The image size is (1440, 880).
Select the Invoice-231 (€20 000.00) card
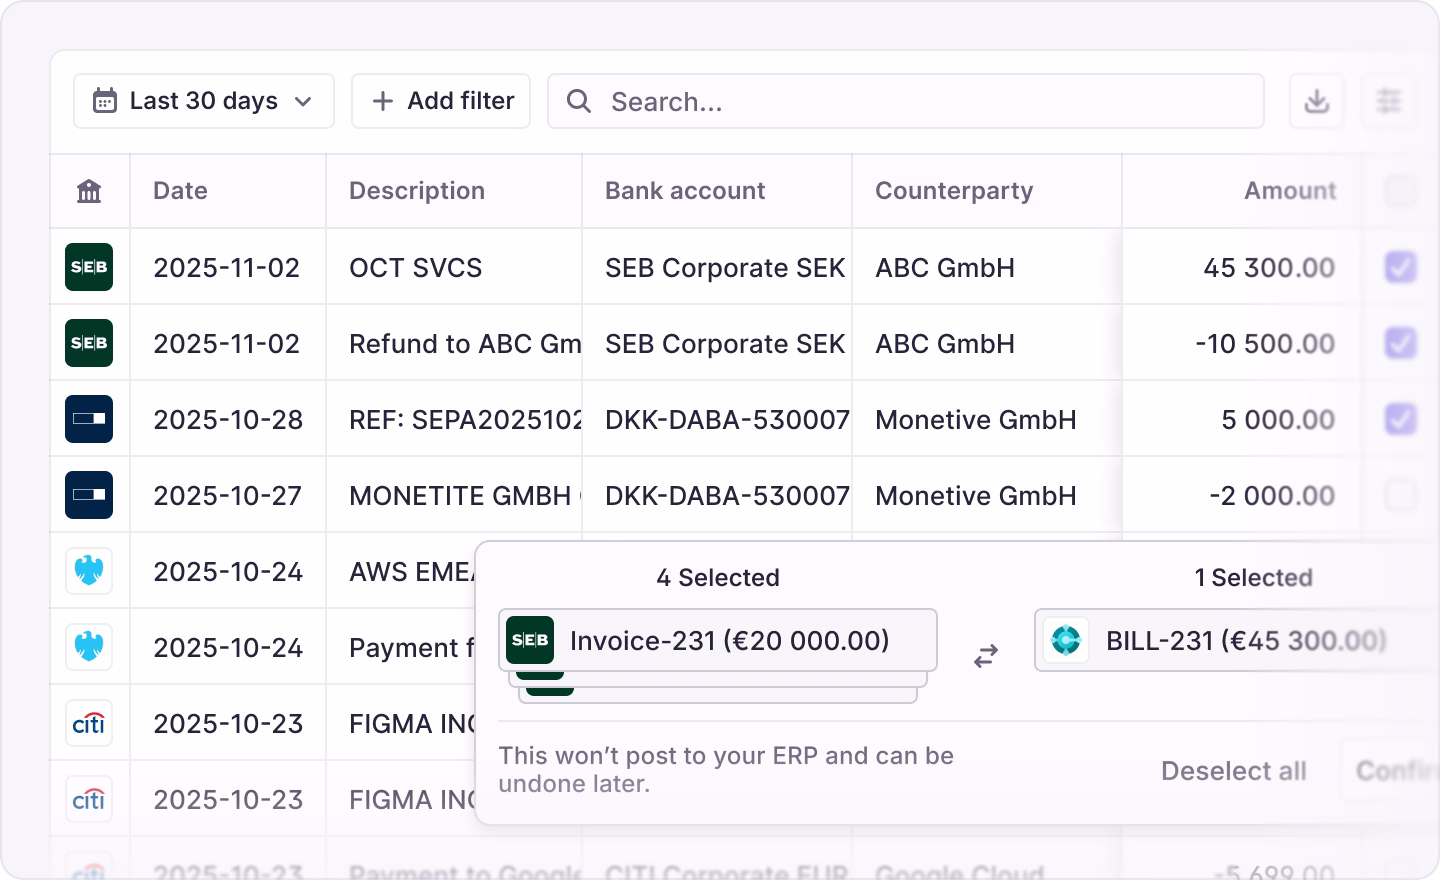tap(718, 640)
